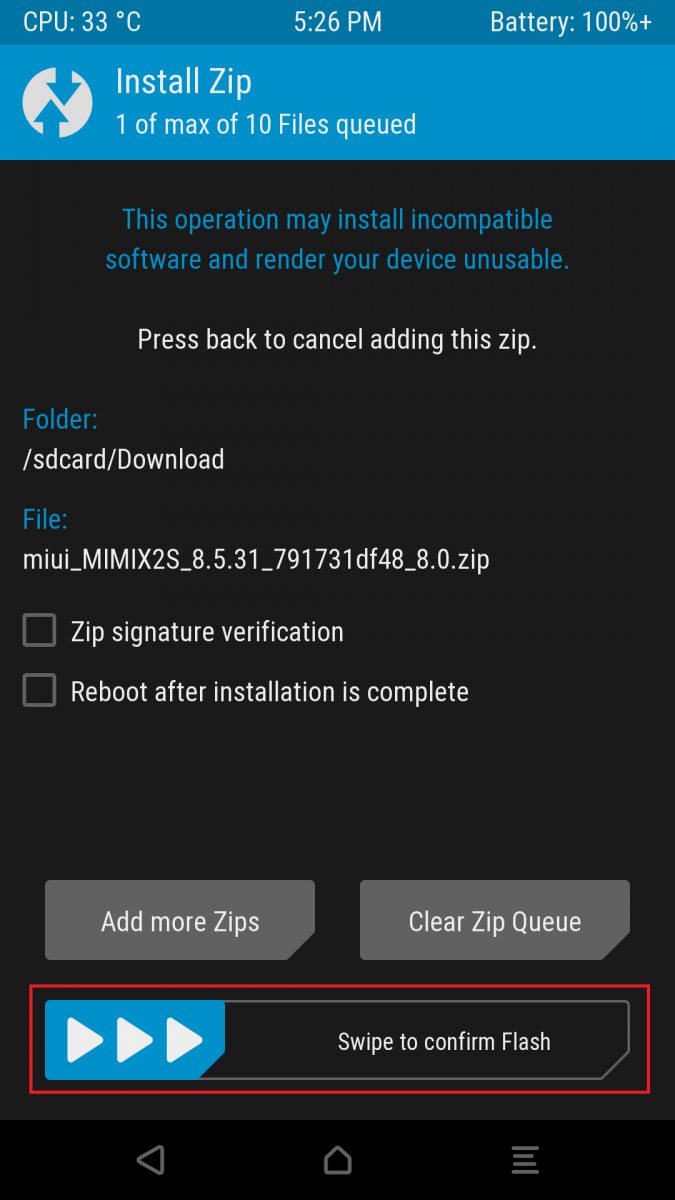The image size is (675, 1200).
Task: Click the Swipe to confirm Flash slider track
Action: point(338,1040)
